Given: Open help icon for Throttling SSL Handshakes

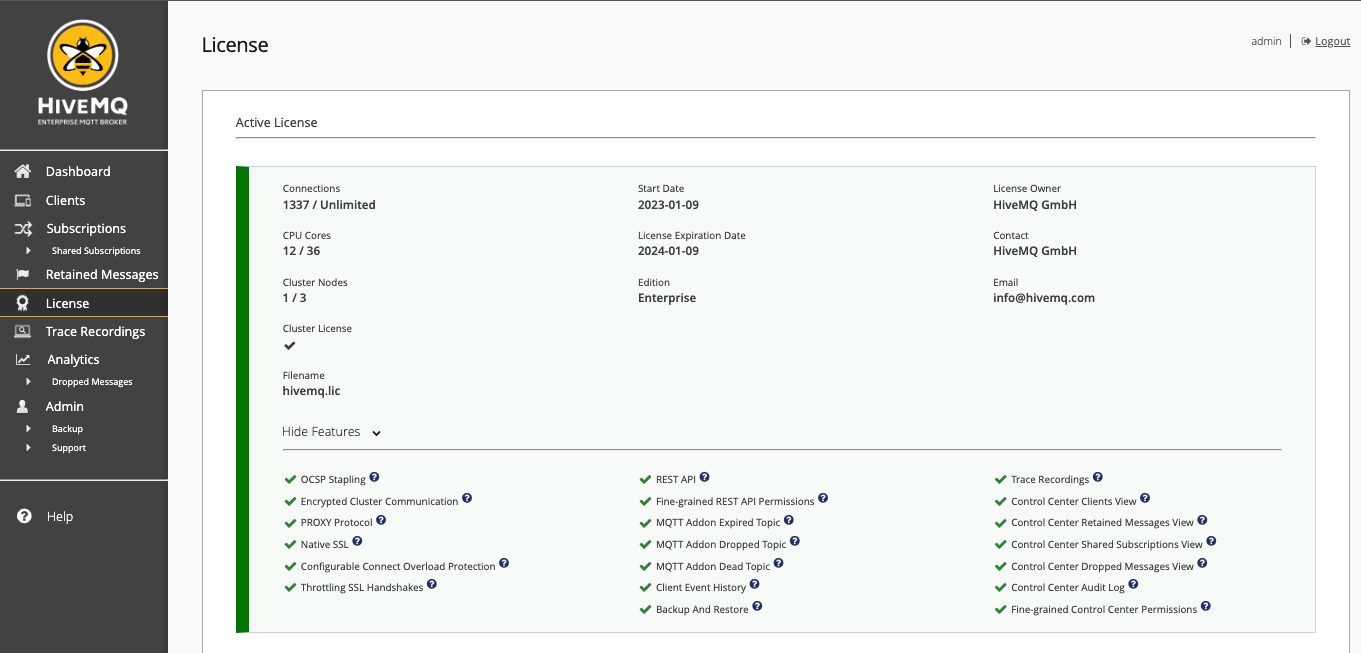Looking at the screenshot, I should [x=432, y=585].
